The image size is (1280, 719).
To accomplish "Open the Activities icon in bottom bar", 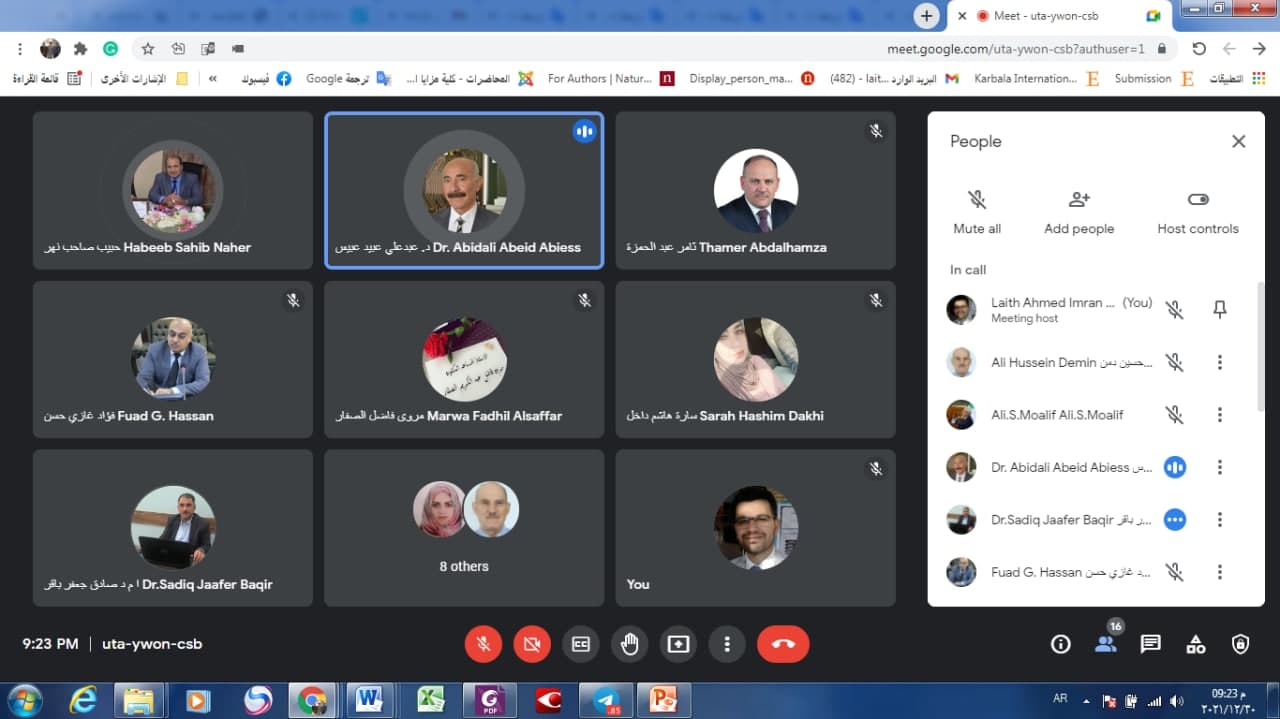I will [1195, 644].
